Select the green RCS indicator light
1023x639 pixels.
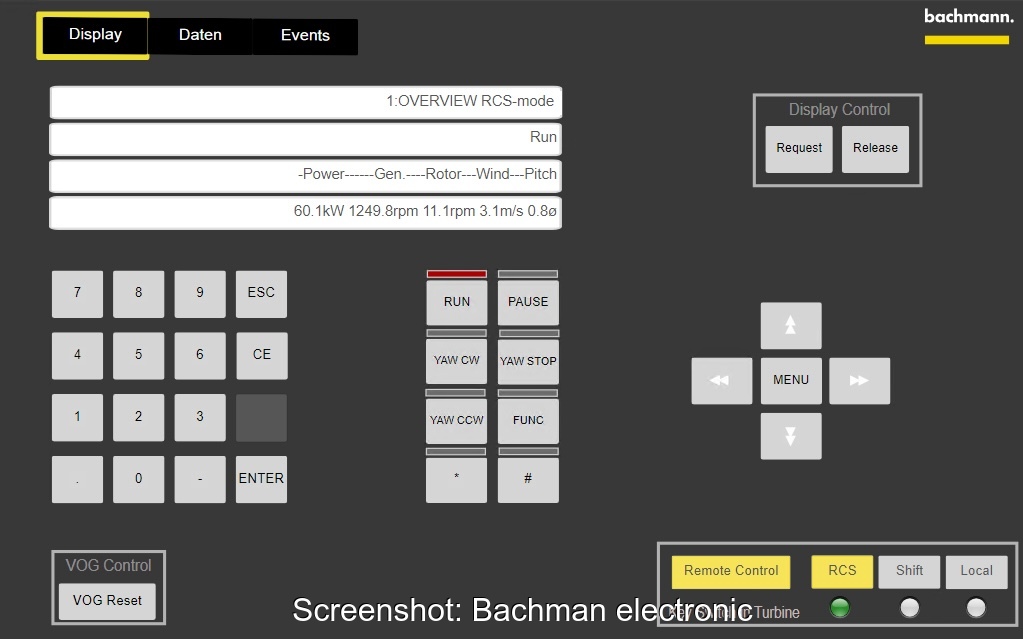(x=840, y=607)
